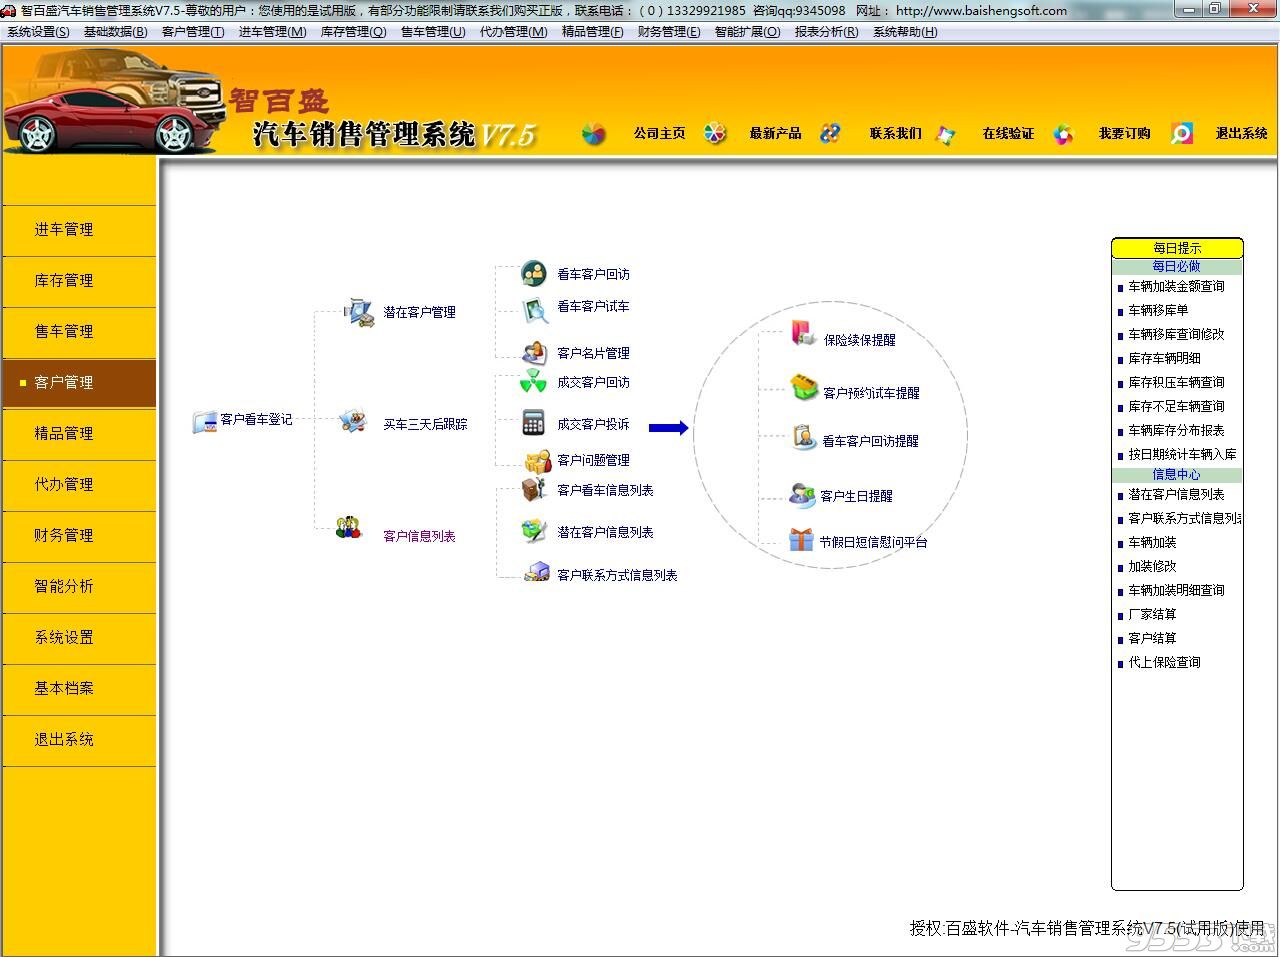Click the 客户问题管理 icon
This screenshot has width=1280, height=957.
point(538,460)
